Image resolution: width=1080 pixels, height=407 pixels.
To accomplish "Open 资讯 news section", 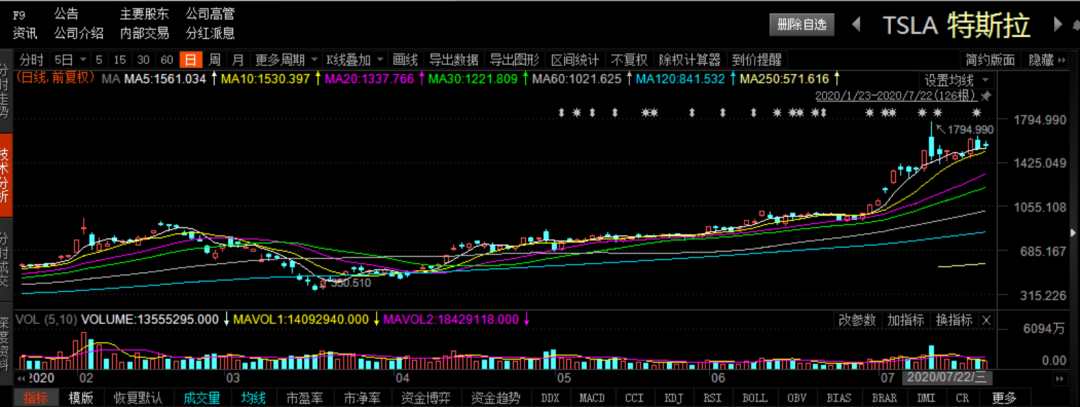I will 25,33.
